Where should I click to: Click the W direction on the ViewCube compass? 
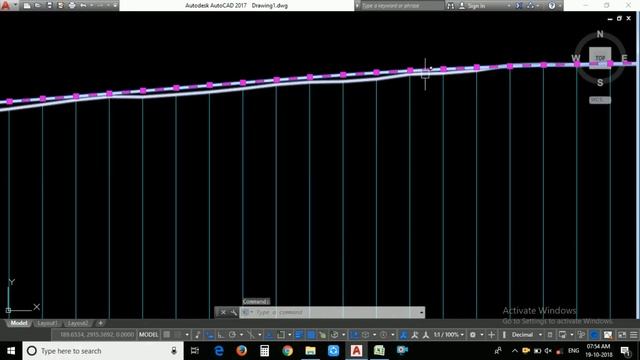tap(576, 58)
